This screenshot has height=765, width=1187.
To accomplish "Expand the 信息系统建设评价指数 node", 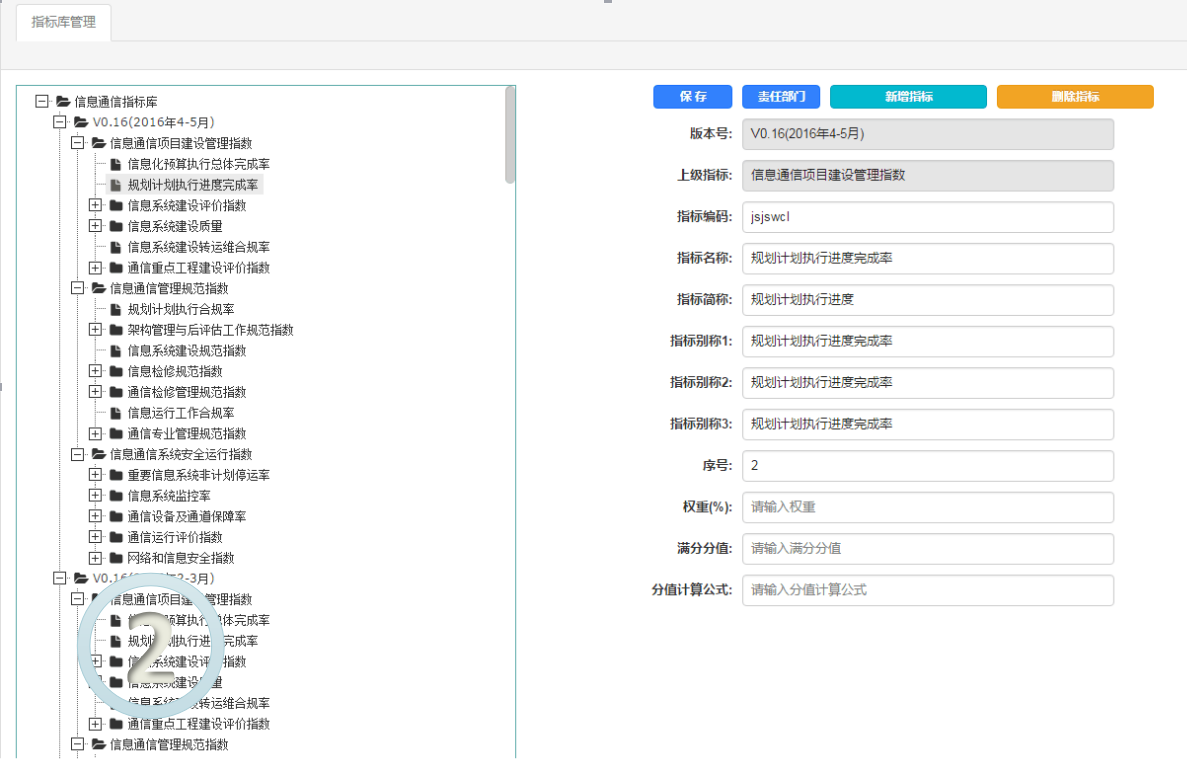I will tap(96, 205).
